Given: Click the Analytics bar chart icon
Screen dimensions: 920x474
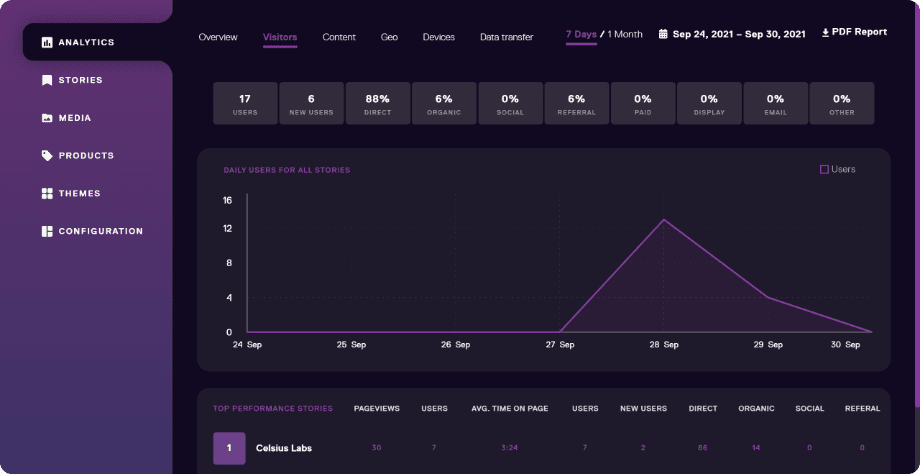Looking at the screenshot, I should click(x=47, y=42).
